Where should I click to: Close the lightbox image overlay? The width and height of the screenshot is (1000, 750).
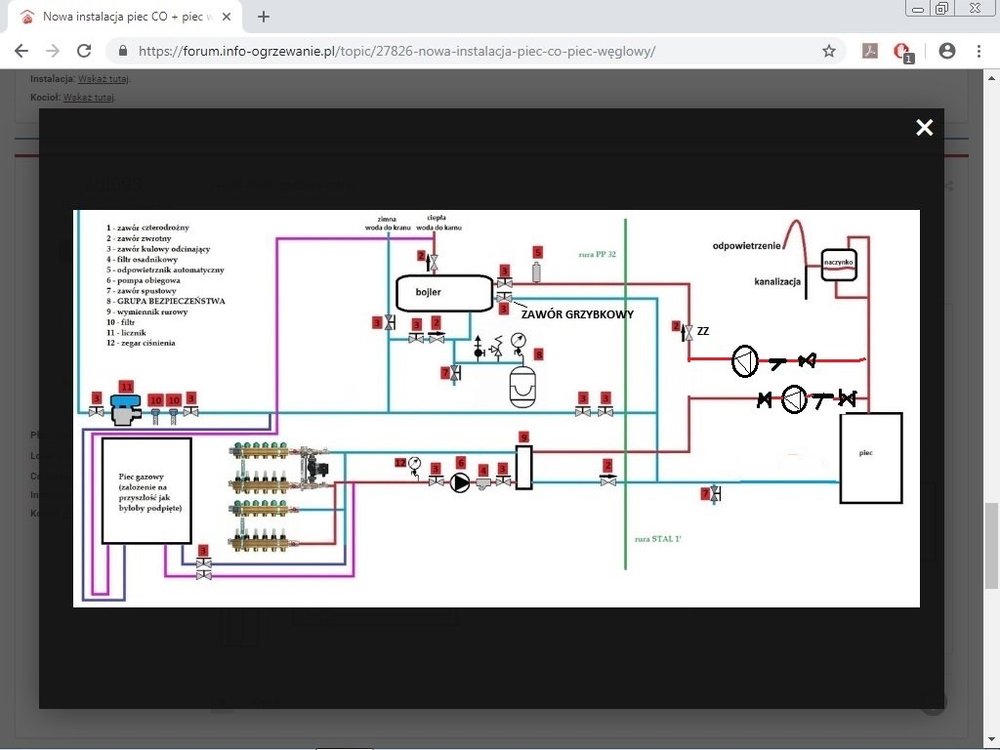pos(924,127)
